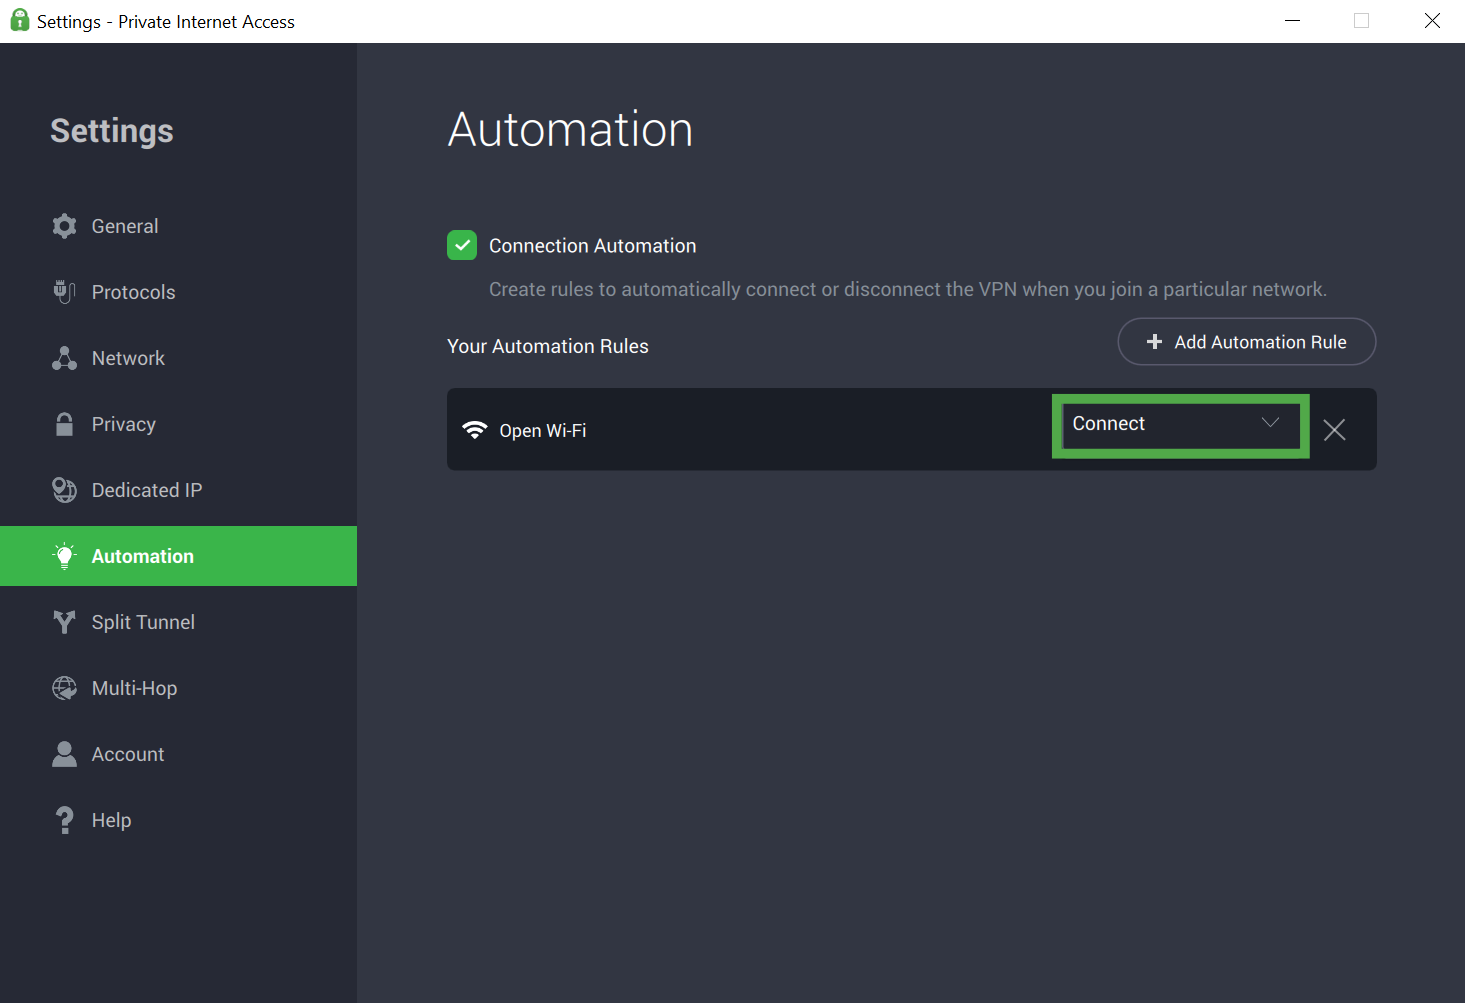Click the Protocols plug icon
This screenshot has height=1003, width=1465.
tap(64, 292)
